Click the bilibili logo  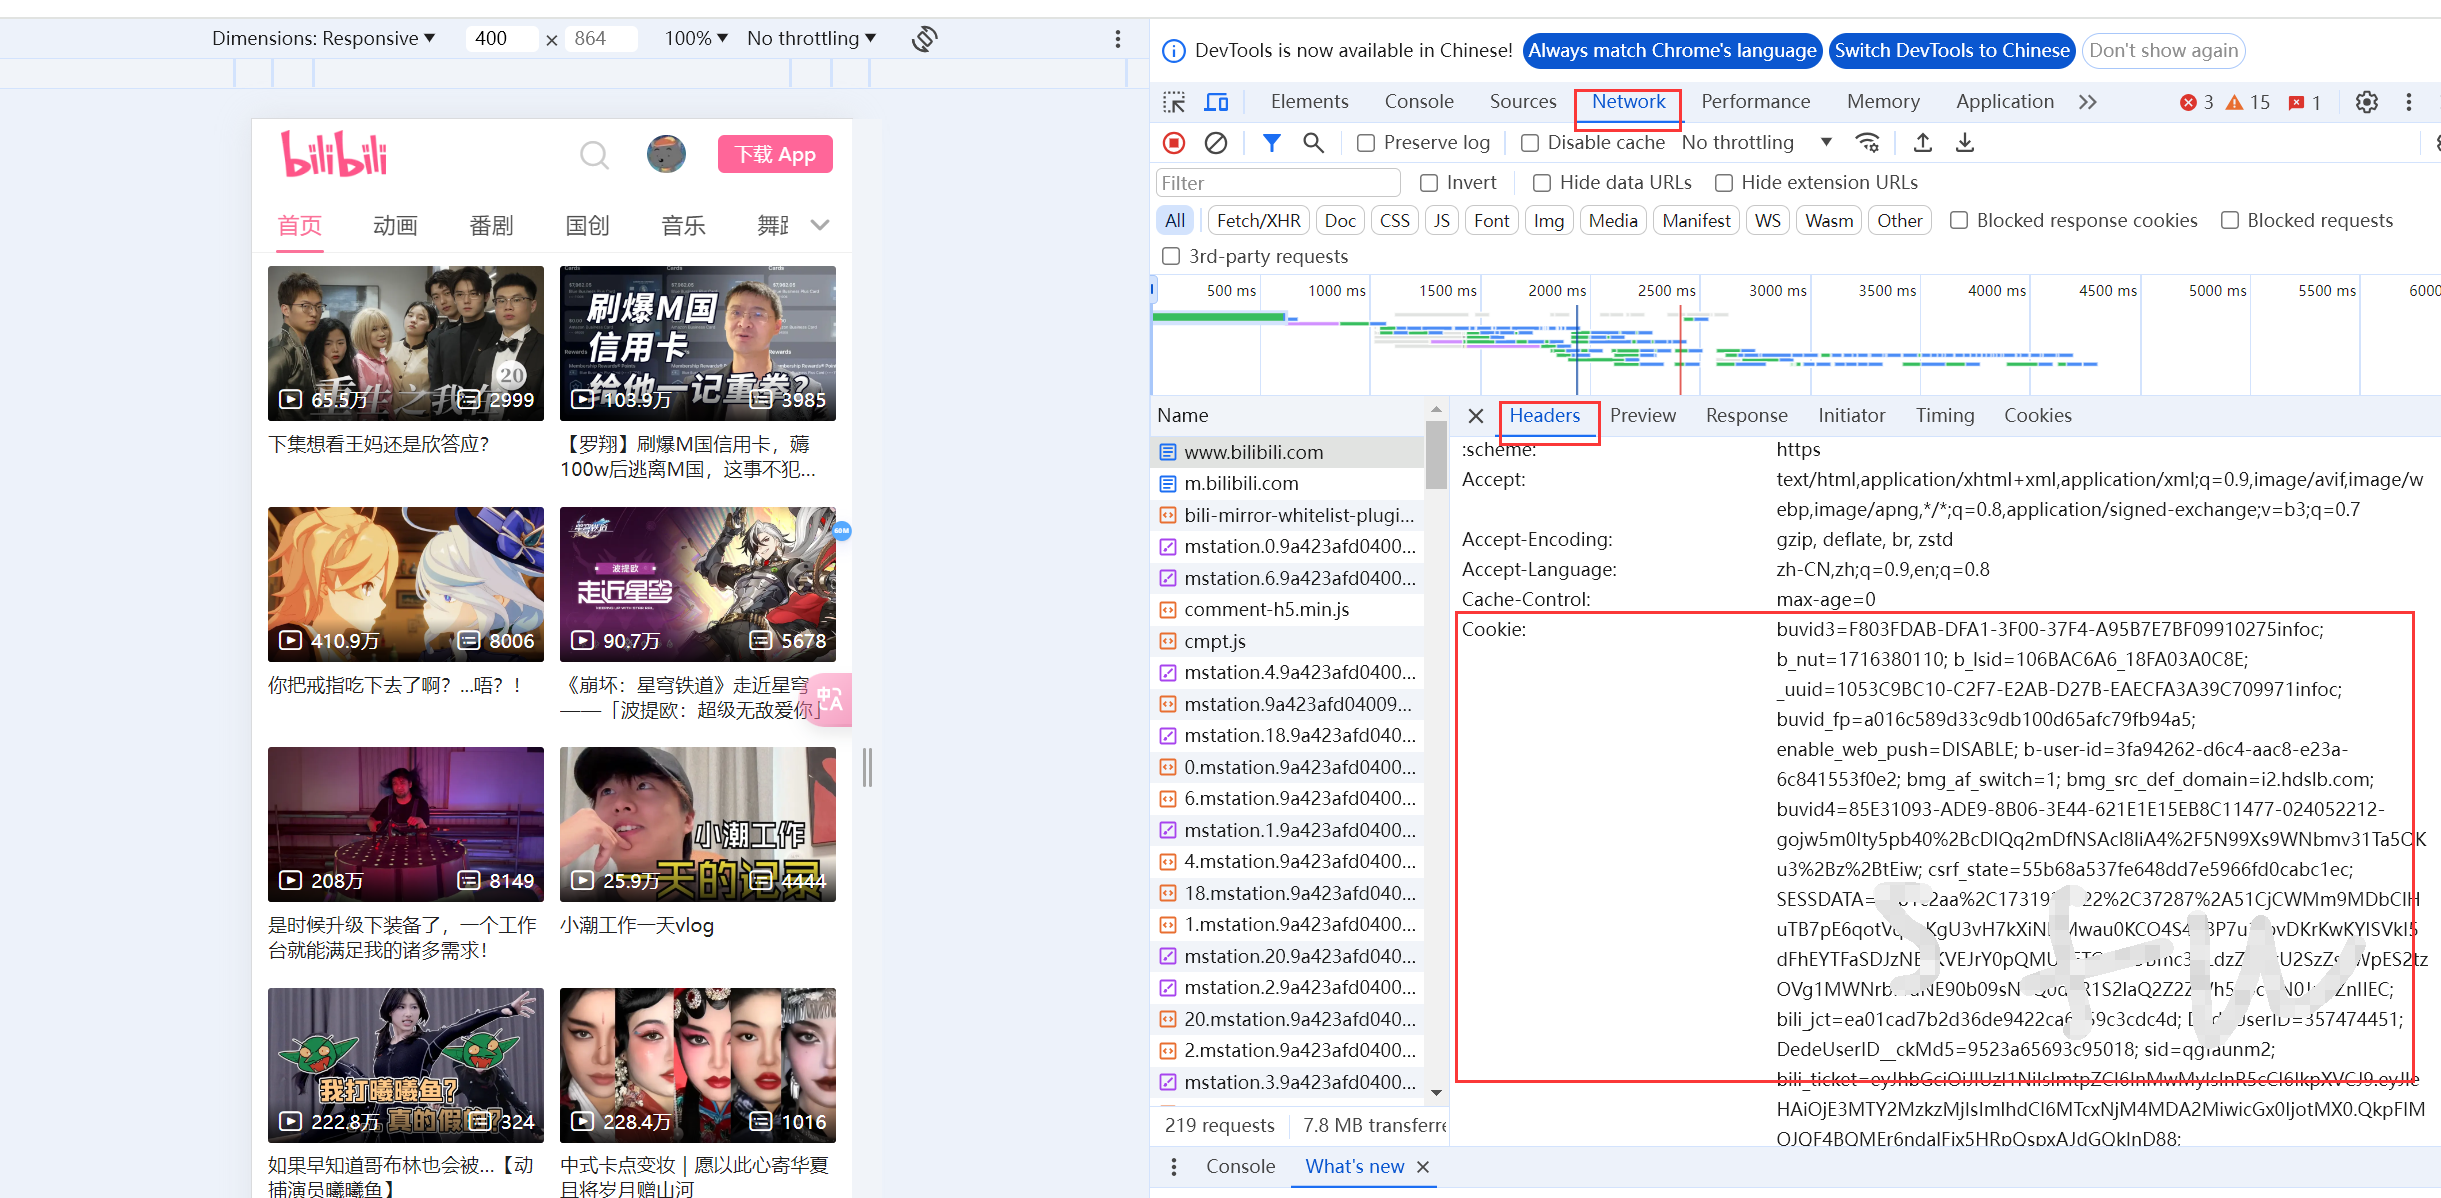point(334,154)
